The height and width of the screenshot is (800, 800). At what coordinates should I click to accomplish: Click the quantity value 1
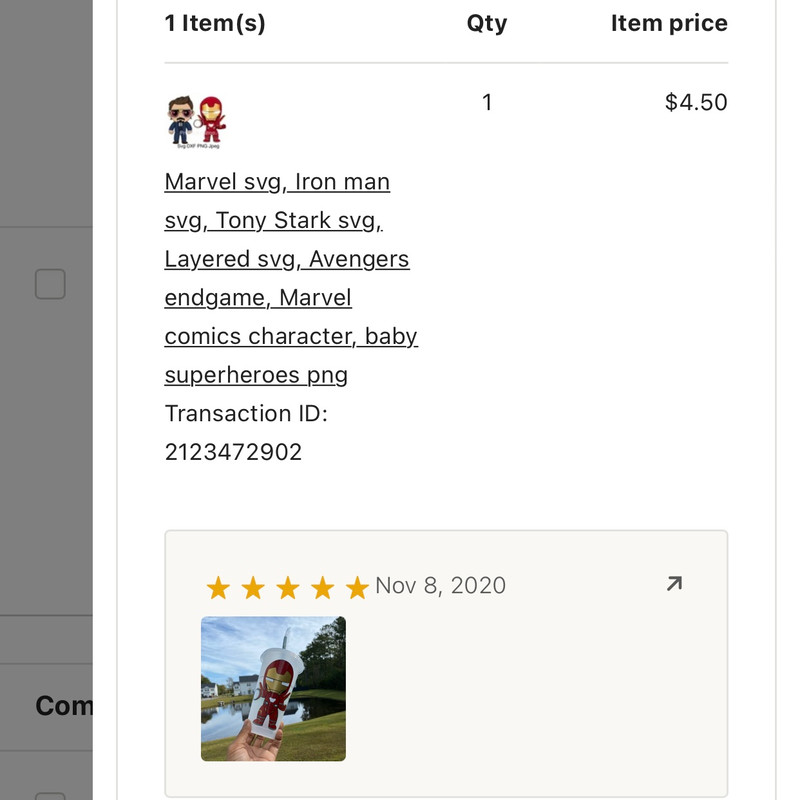(x=487, y=102)
